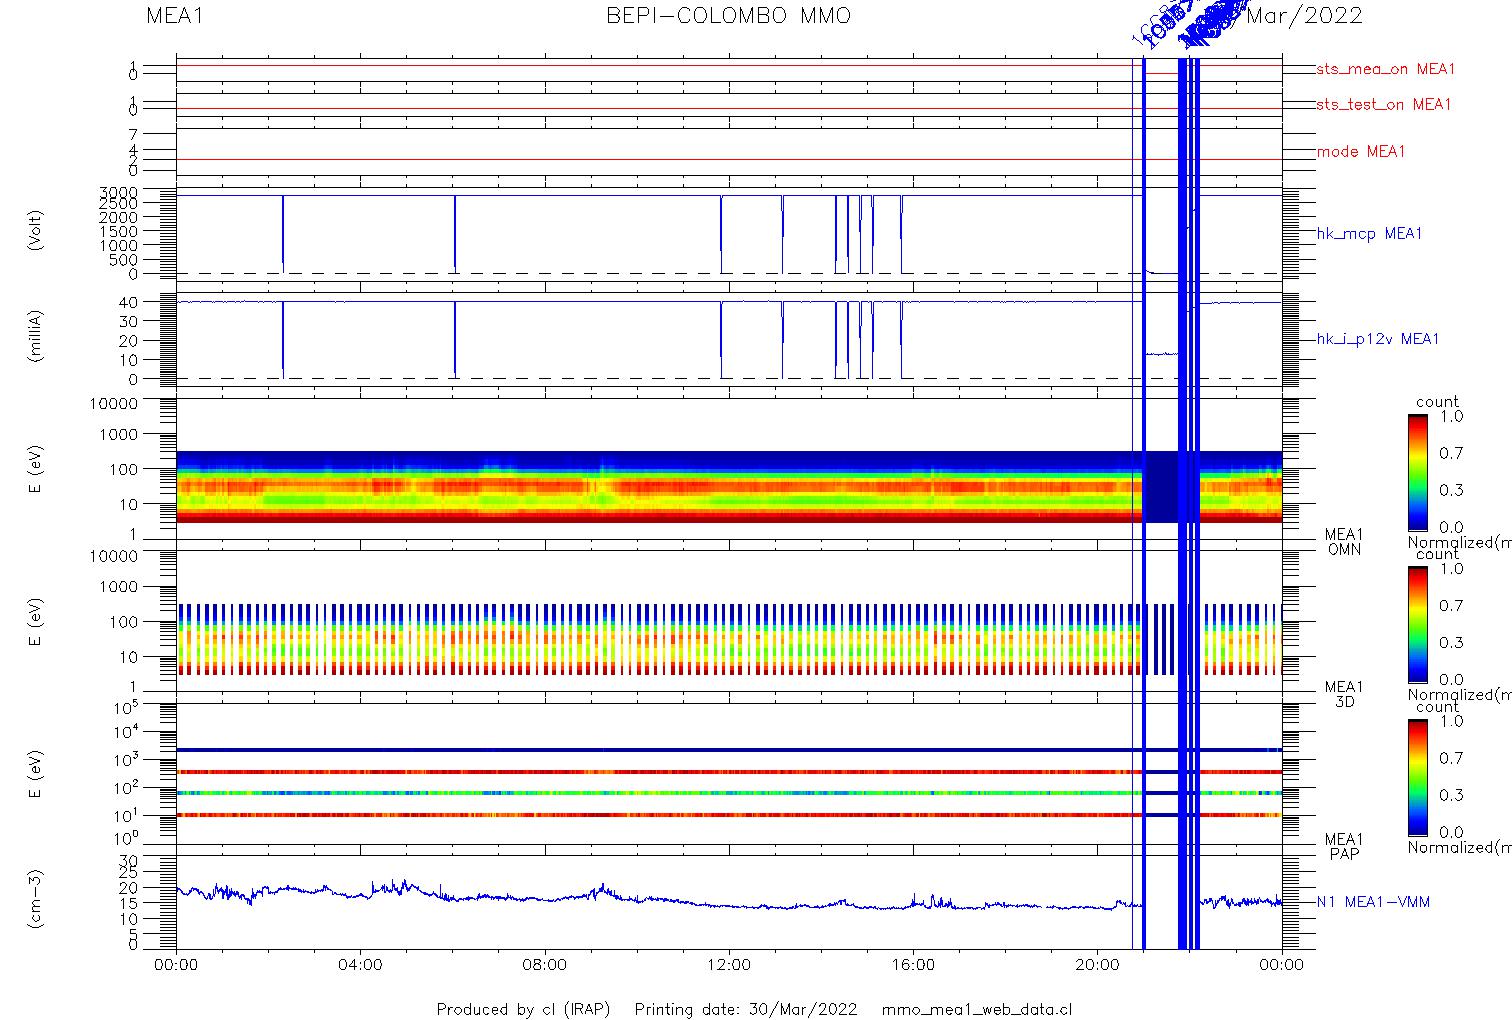Viewport: 1512px width, 1020px height.
Task: Click the count label above OMN colorbar
Action: pos(1437,402)
